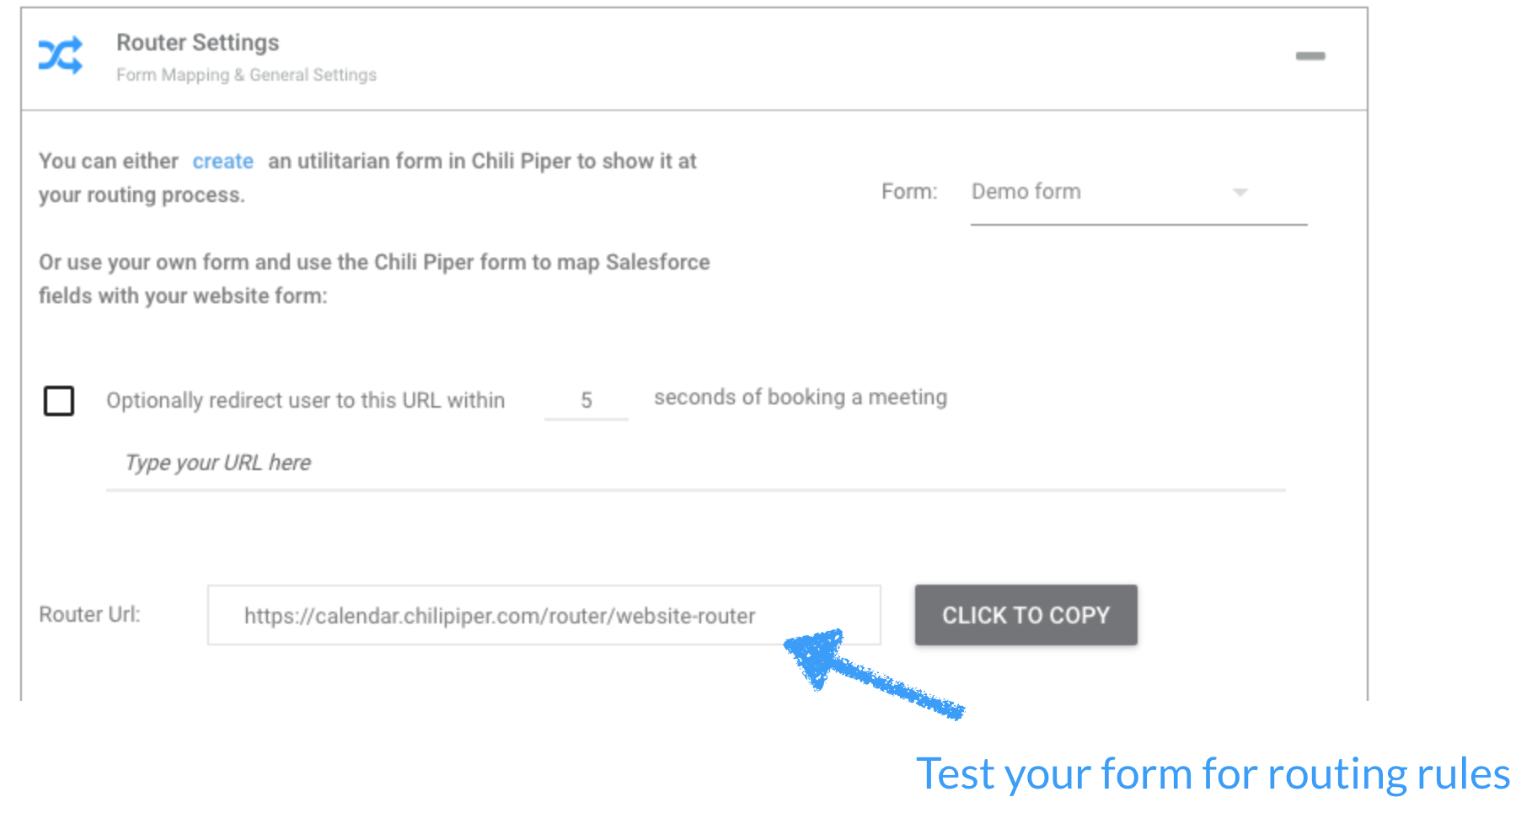Image resolution: width=1528 pixels, height=819 pixels.
Task: Click the Form dropdown arrow
Action: [x=1240, y=192]
